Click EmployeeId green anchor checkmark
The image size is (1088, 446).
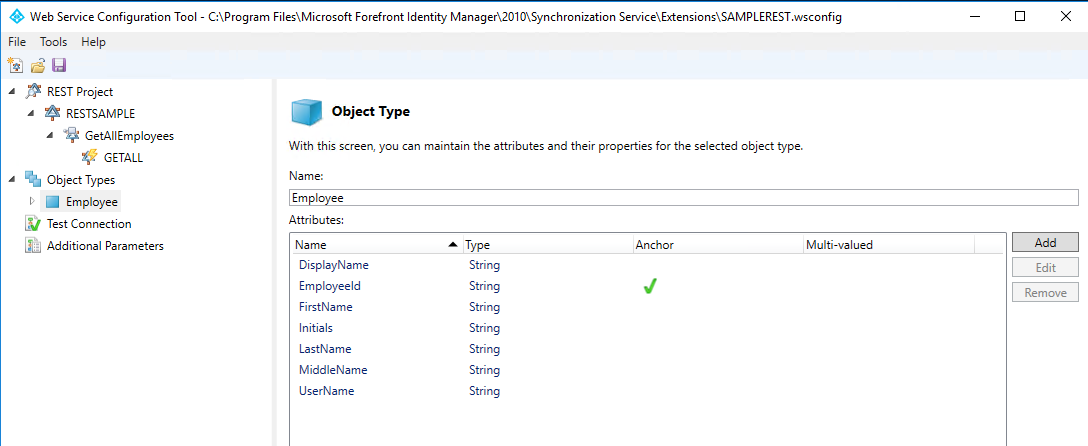pyautogui.click(x=649, y=286)
